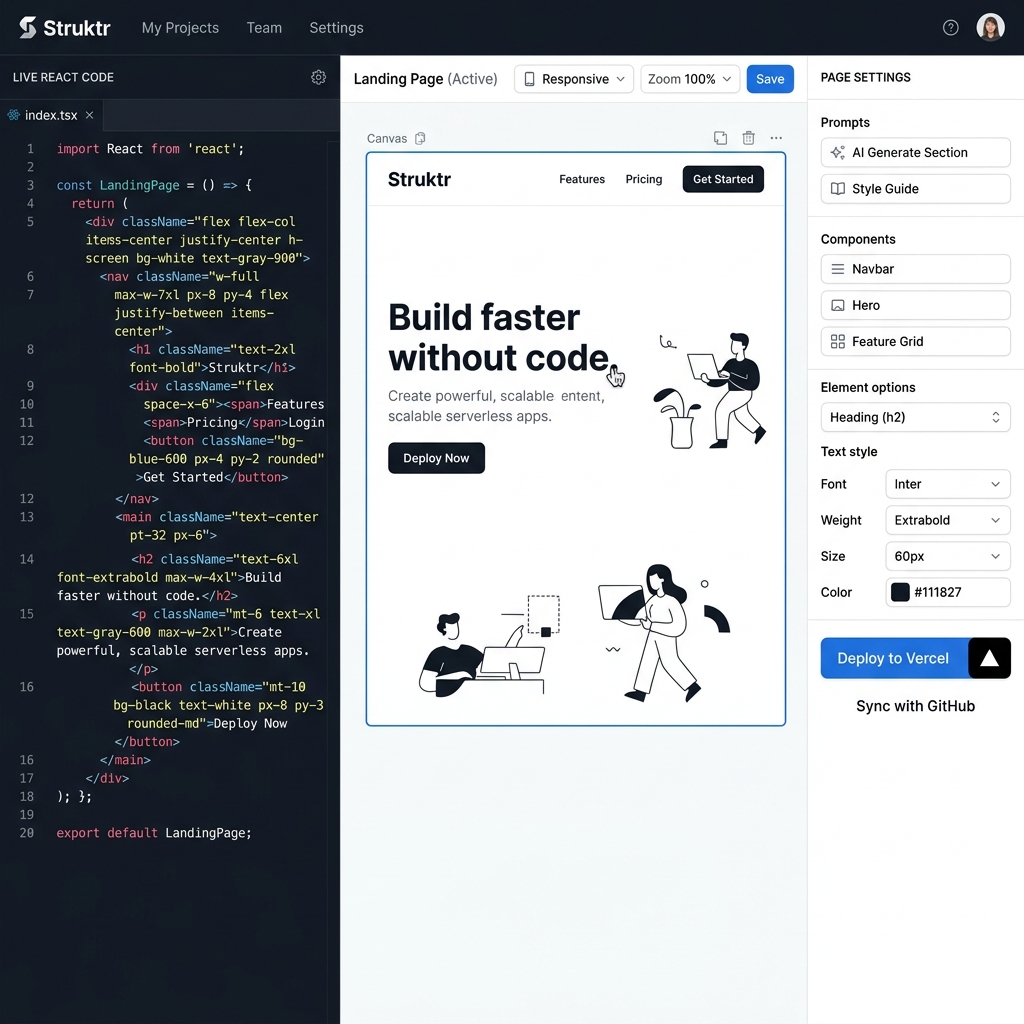Select the Heading (h2) element stepper
Screen dimensions: 1024x1024
pos(916,417)
